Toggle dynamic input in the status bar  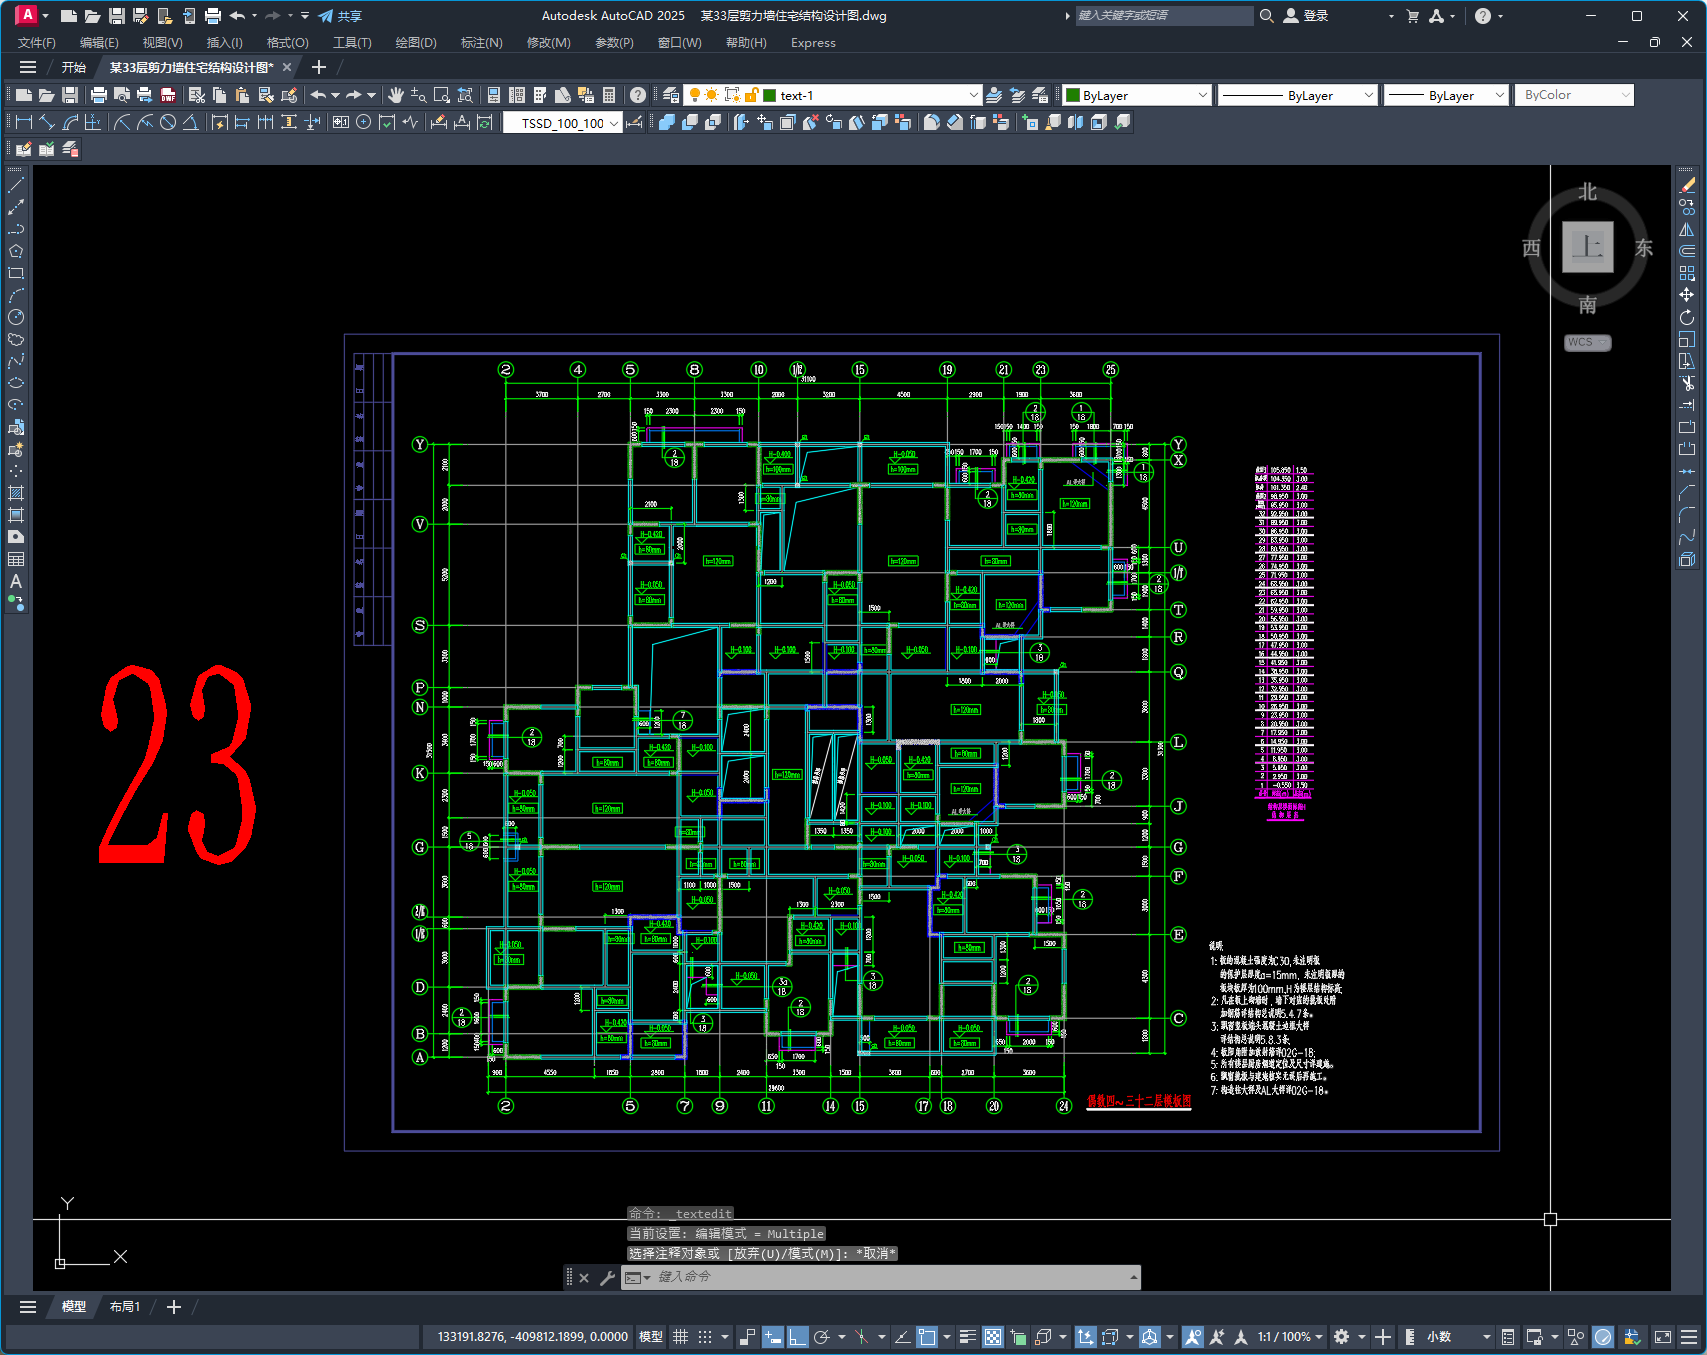coord(773,1337)
